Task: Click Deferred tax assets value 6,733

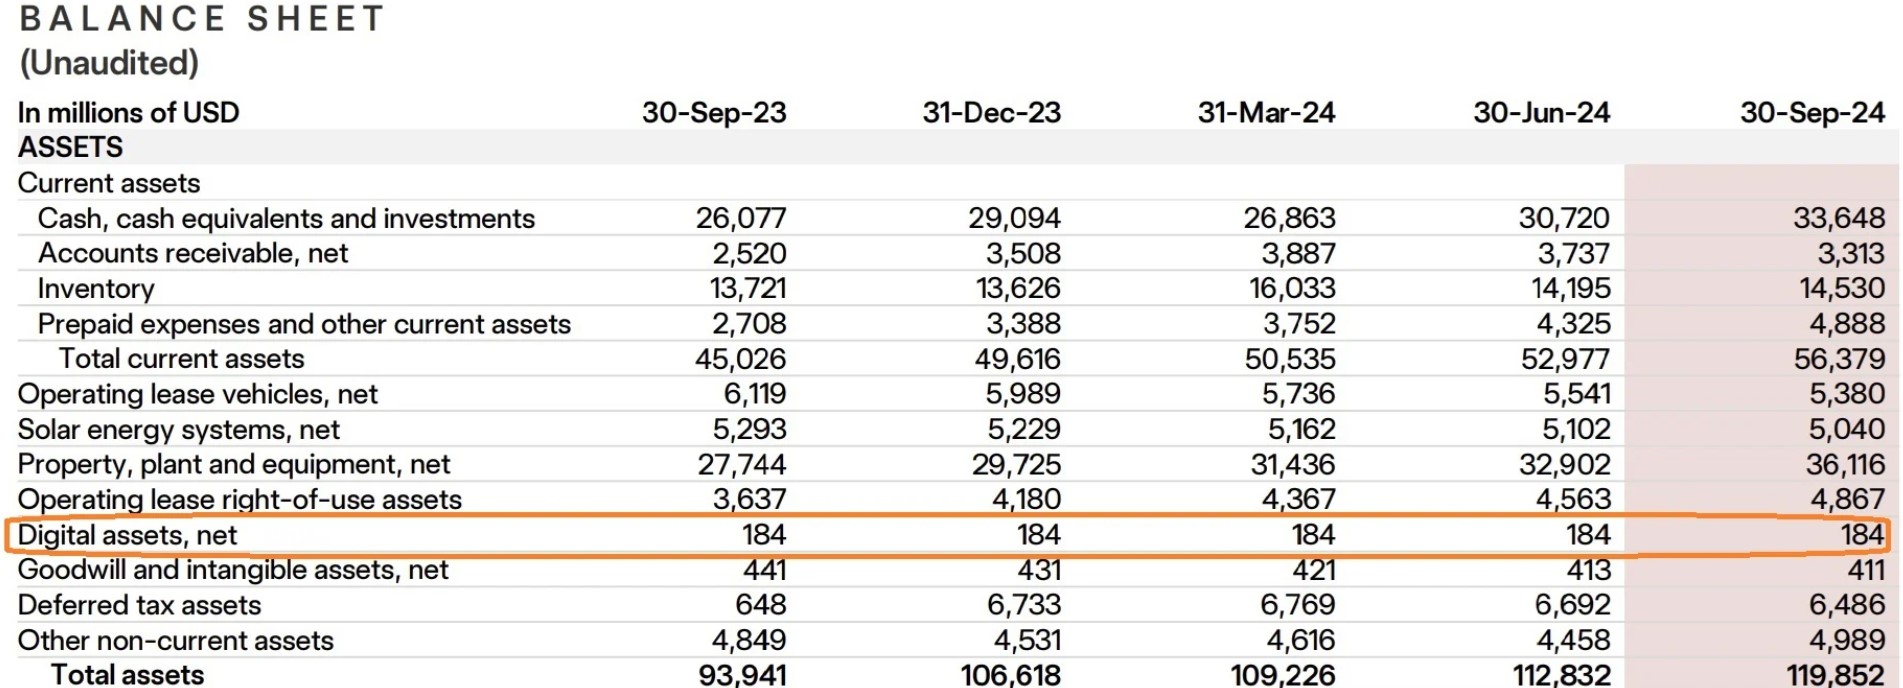Action: click(x=1027, y=605)
